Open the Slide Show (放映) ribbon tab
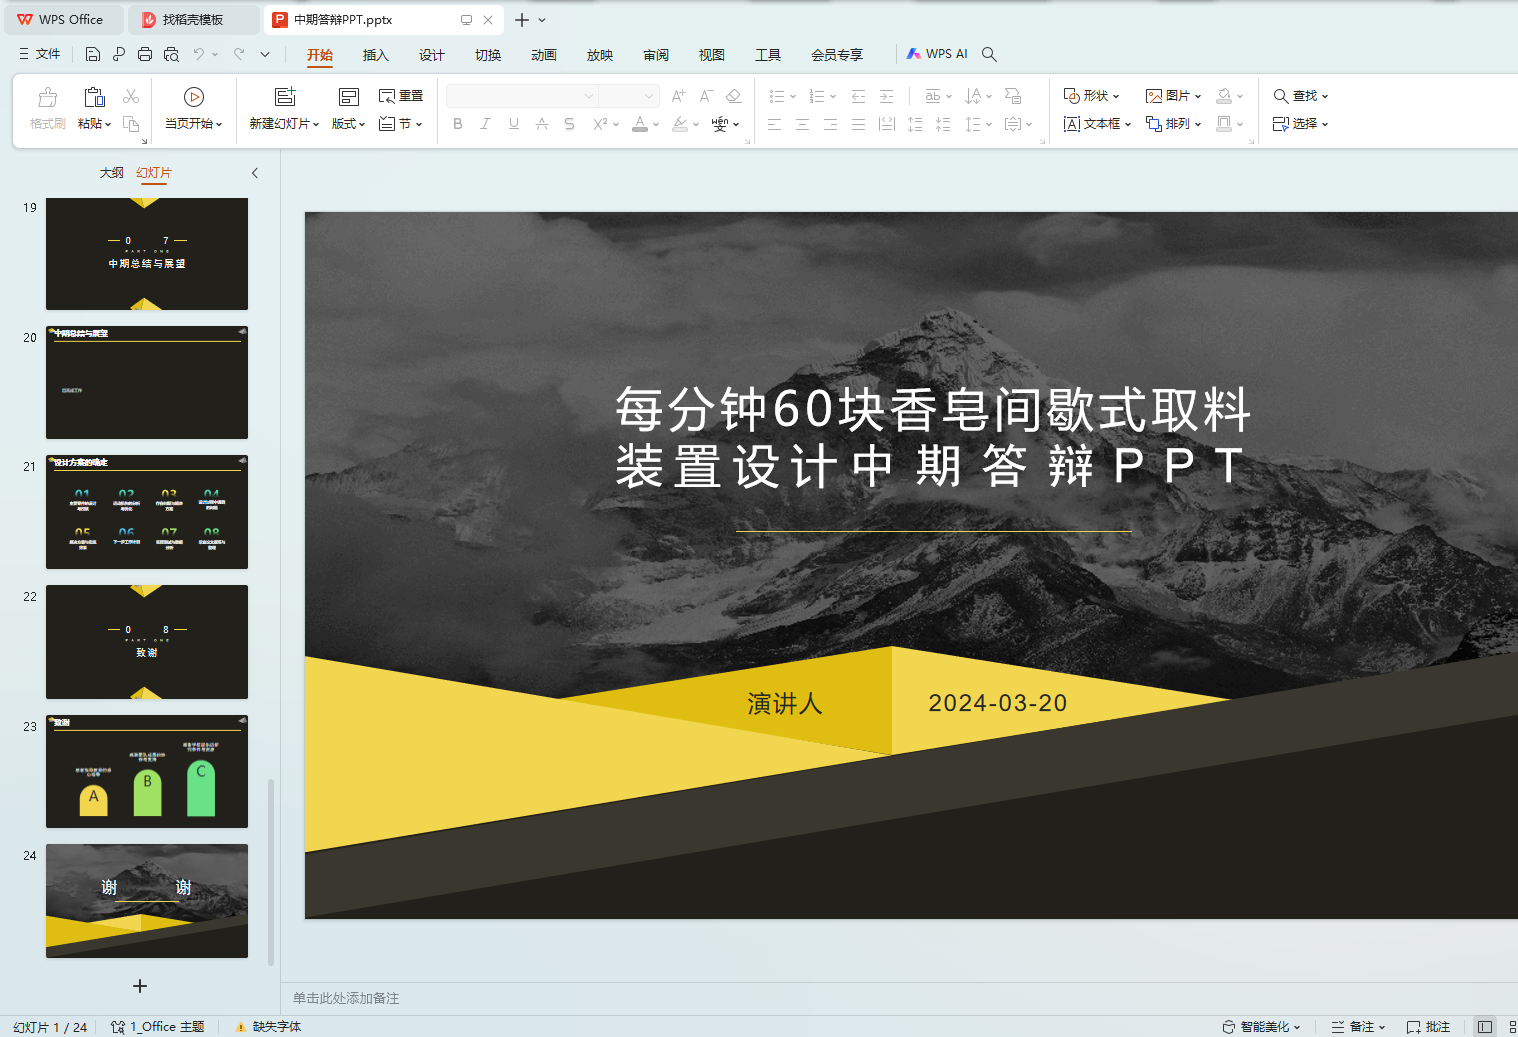 pyautogui.click(x=599, y=55)
